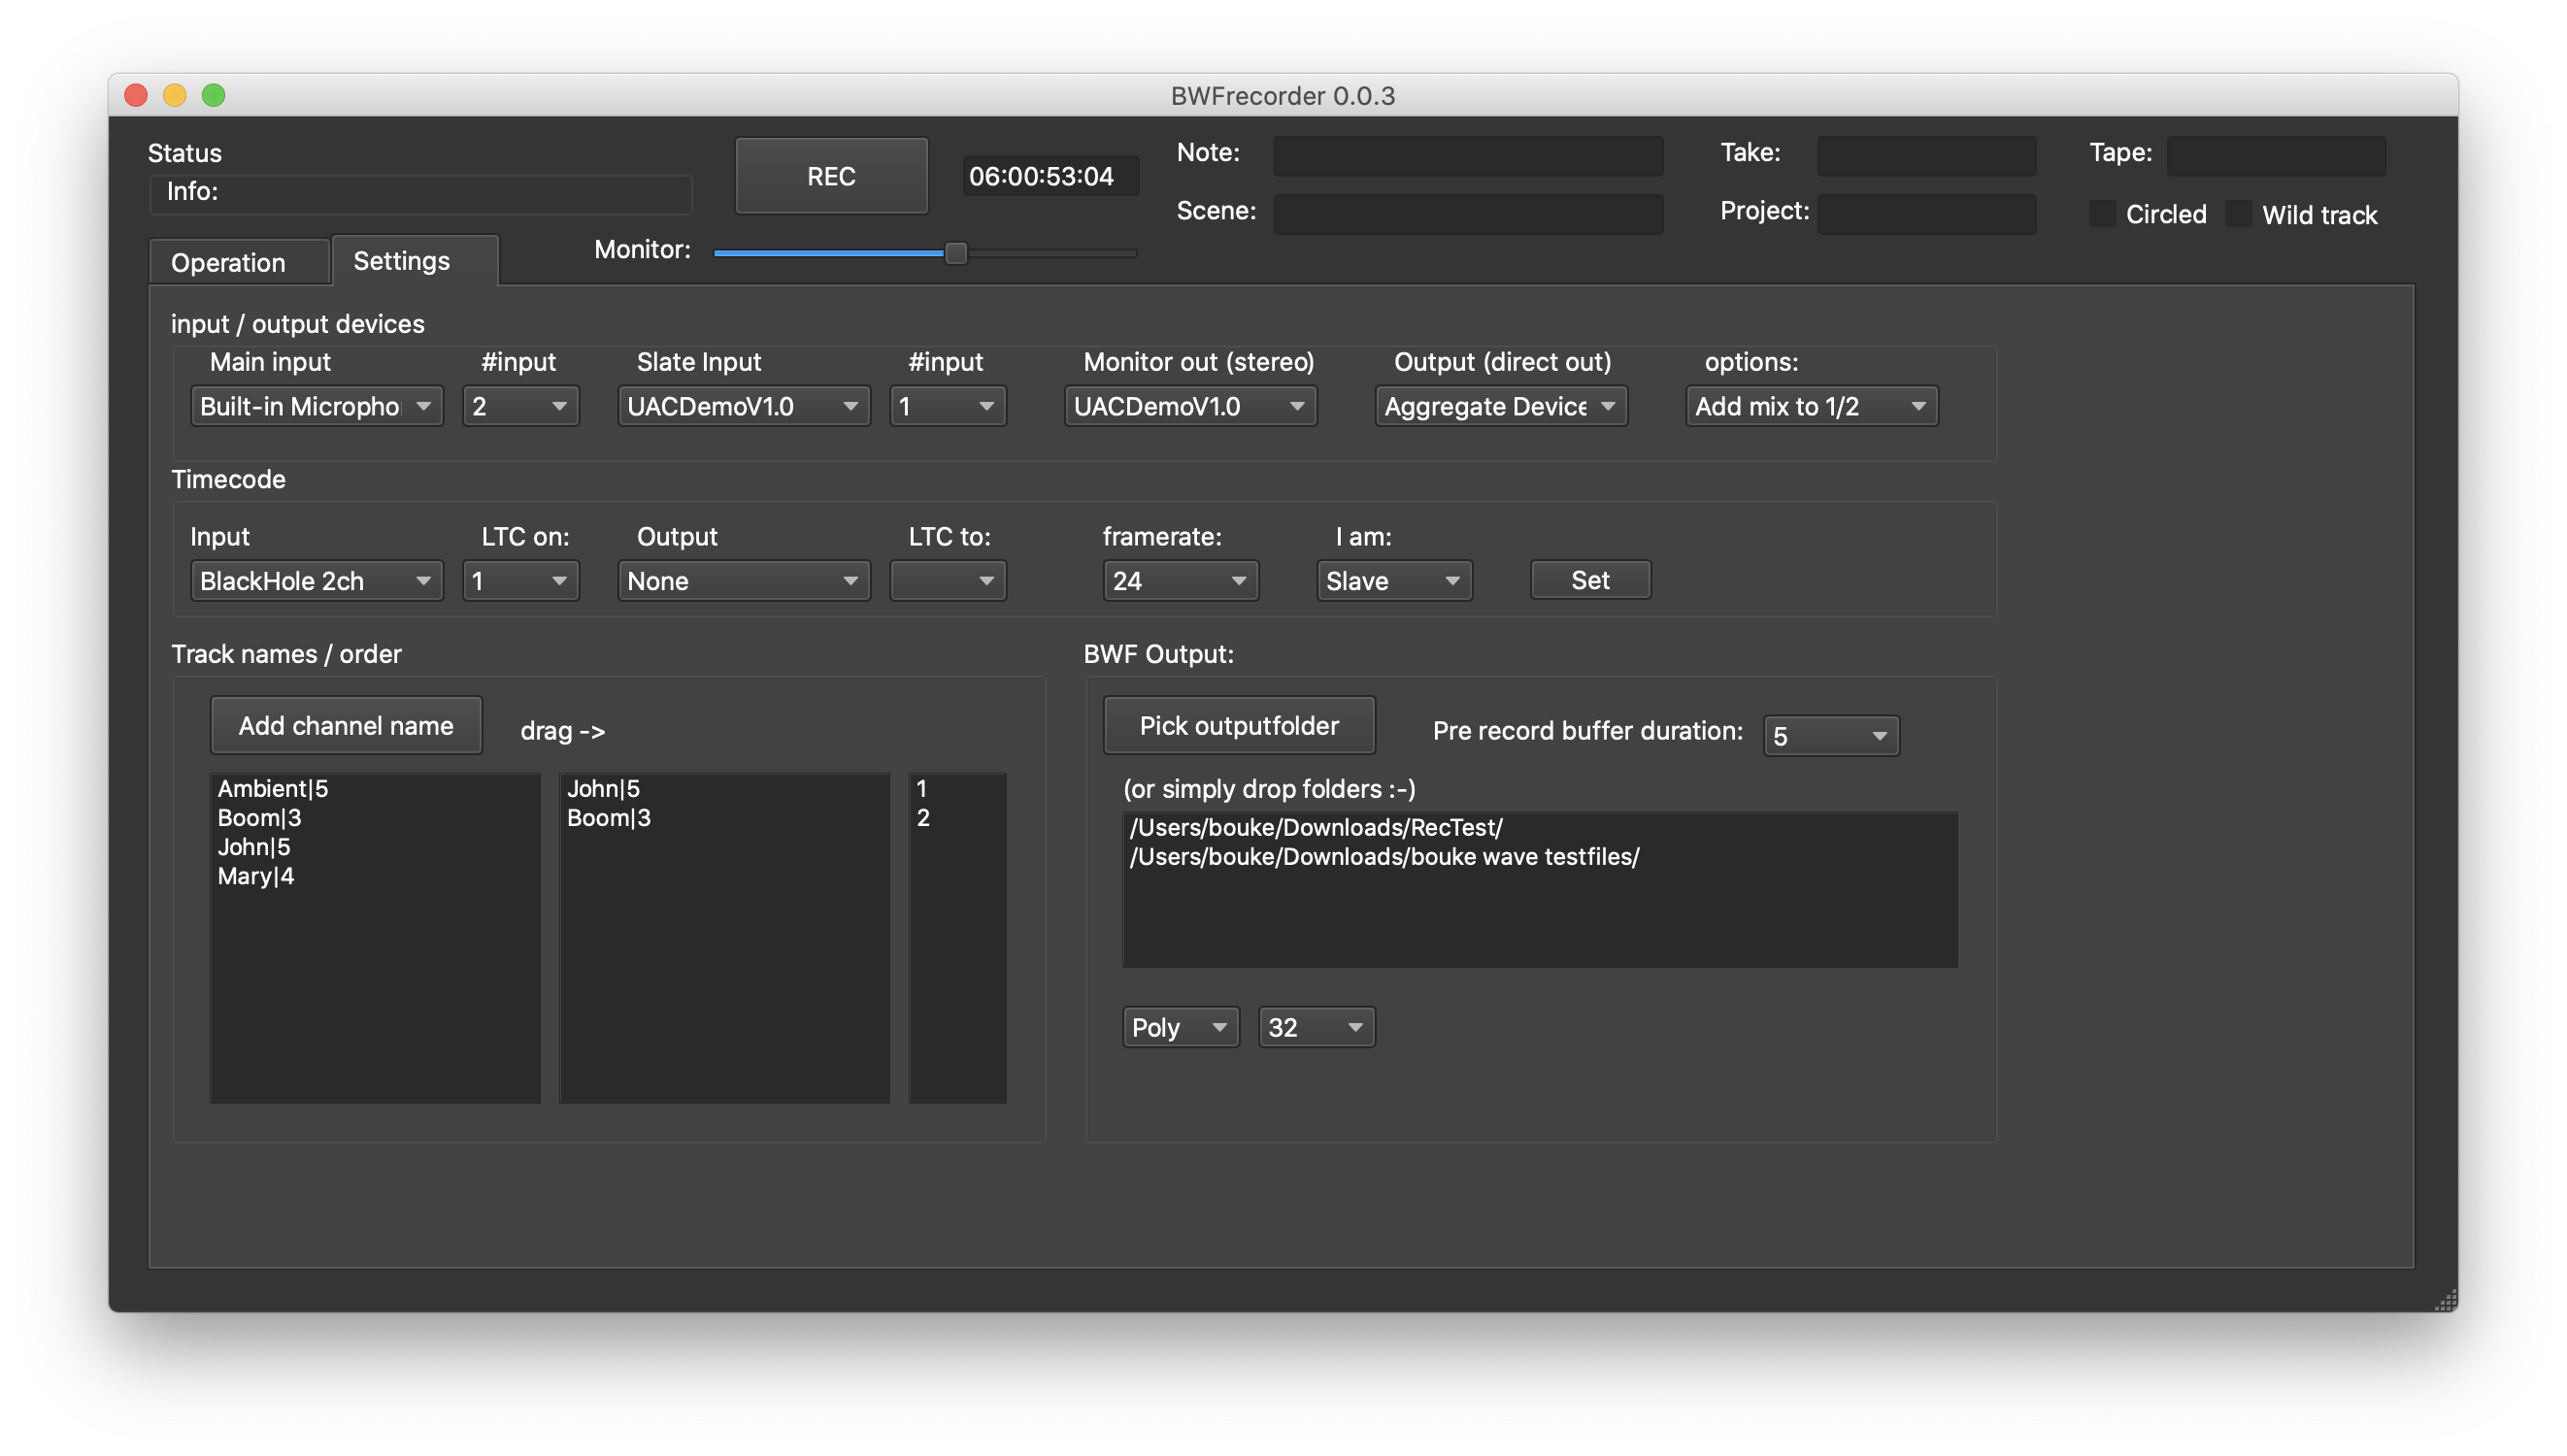This screenshot has width=2567, height=1456.
Task: Toggle the Wild track checkbox
Action: 2237,214
